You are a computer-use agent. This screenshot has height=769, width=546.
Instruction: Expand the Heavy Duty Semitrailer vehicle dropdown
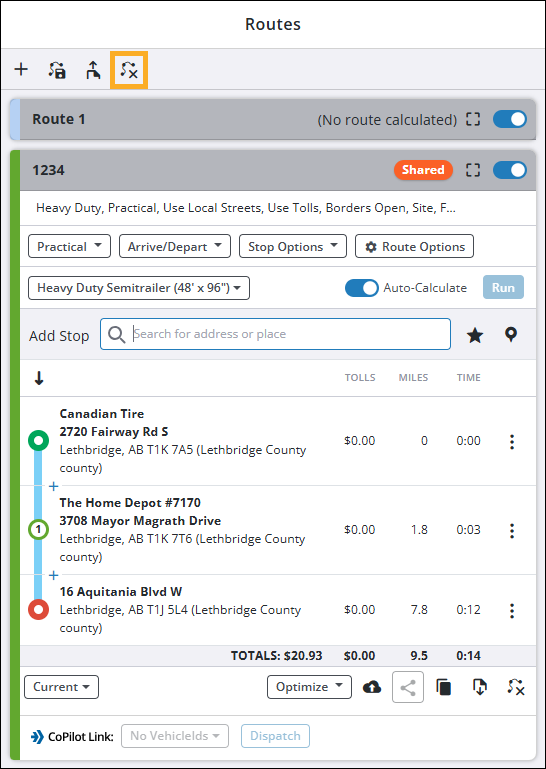coord(139,288)
